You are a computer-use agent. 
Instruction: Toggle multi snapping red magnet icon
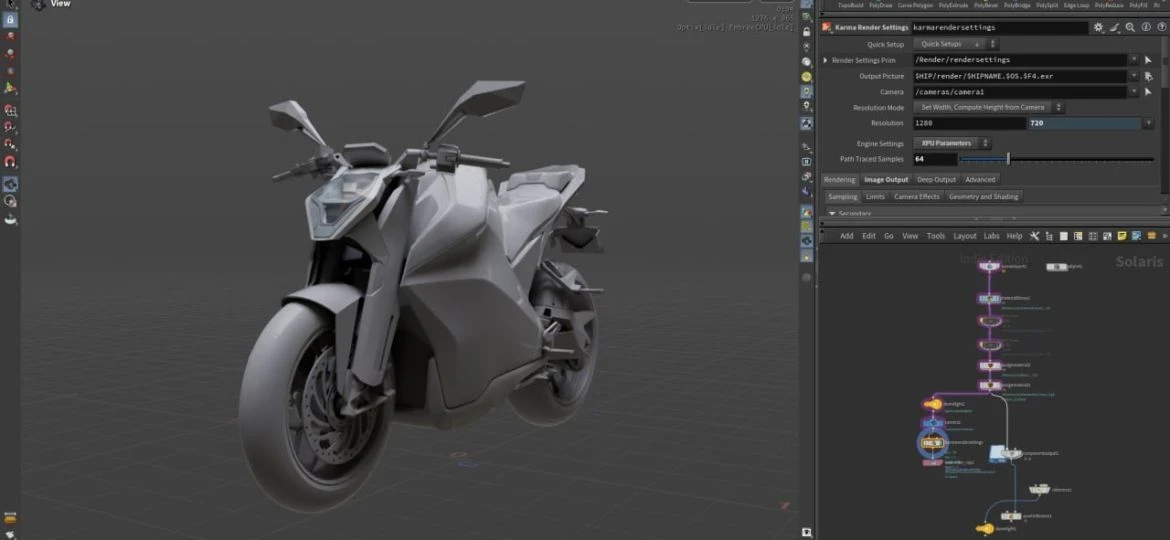tap(10, 161)
